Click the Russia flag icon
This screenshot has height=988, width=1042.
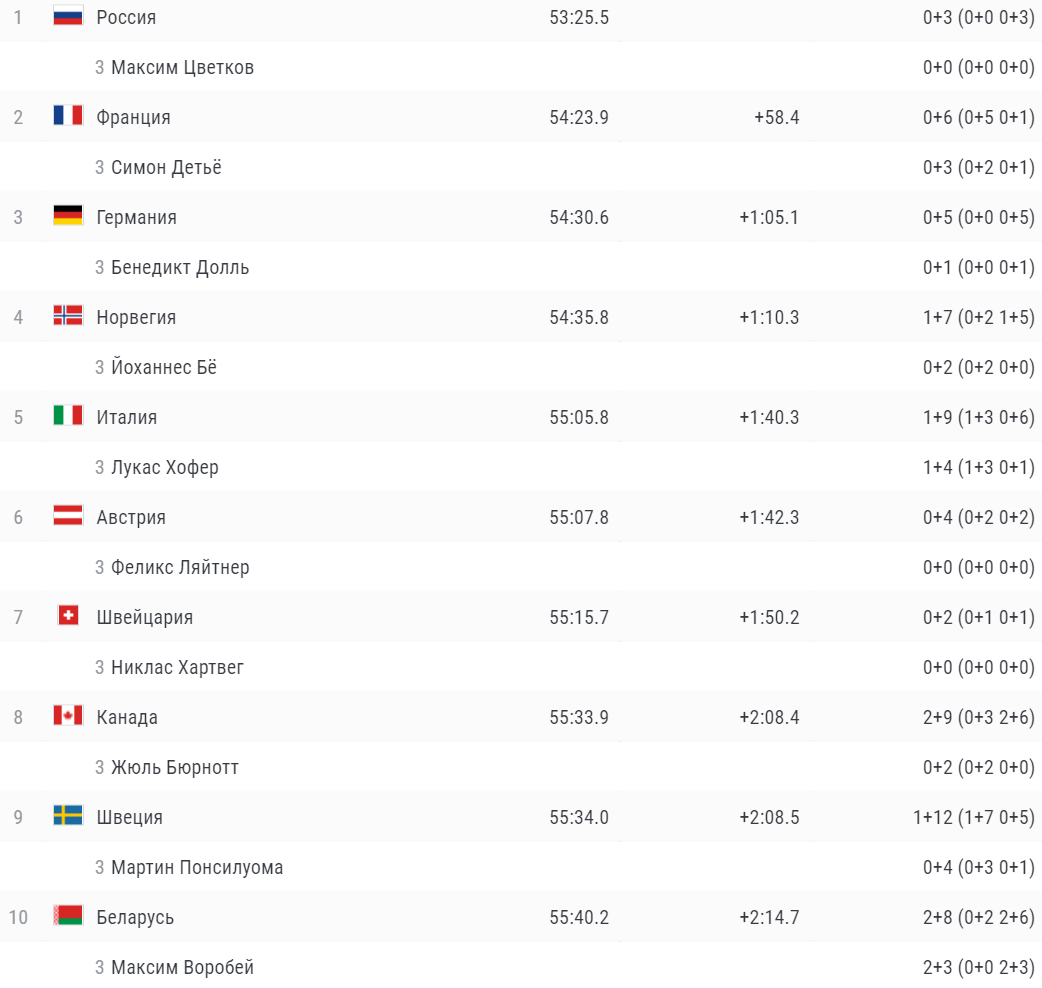tap(68, 16)
